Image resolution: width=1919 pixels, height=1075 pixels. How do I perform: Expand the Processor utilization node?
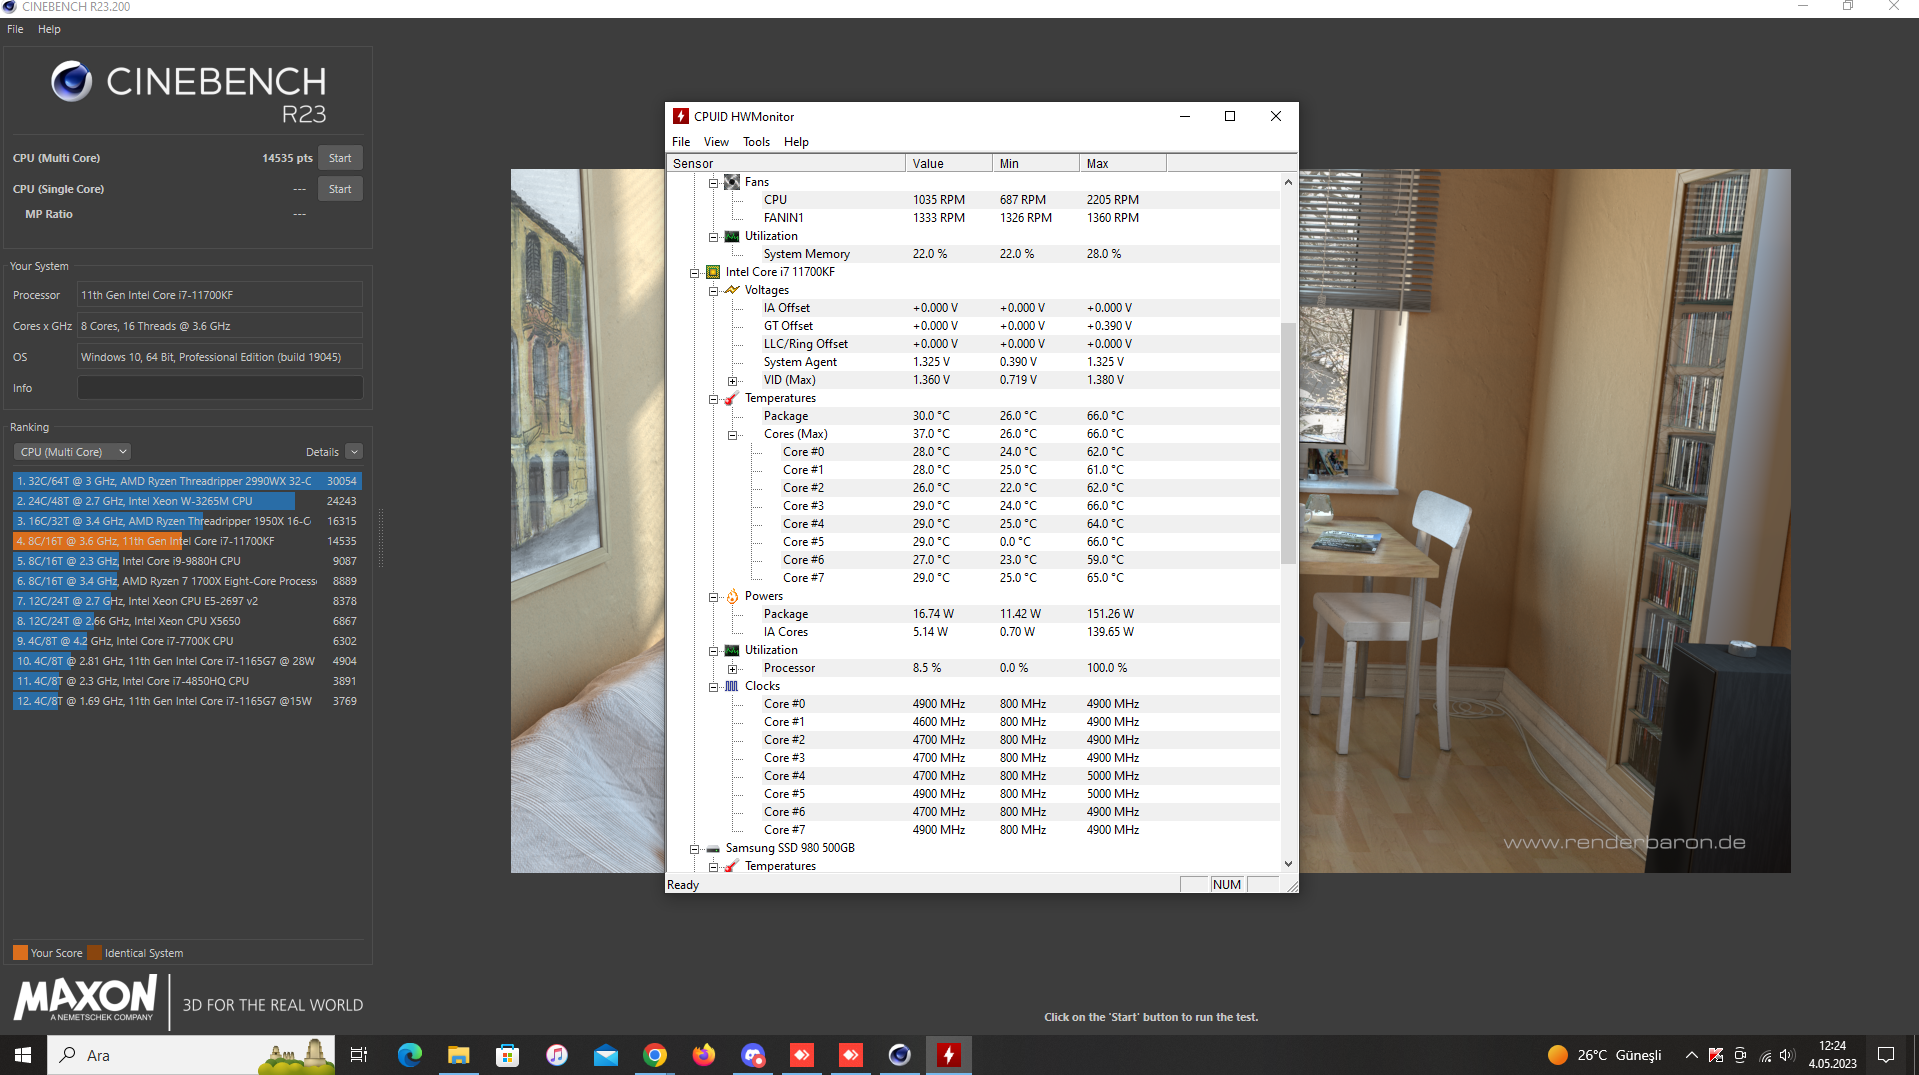tap(732, 669)
